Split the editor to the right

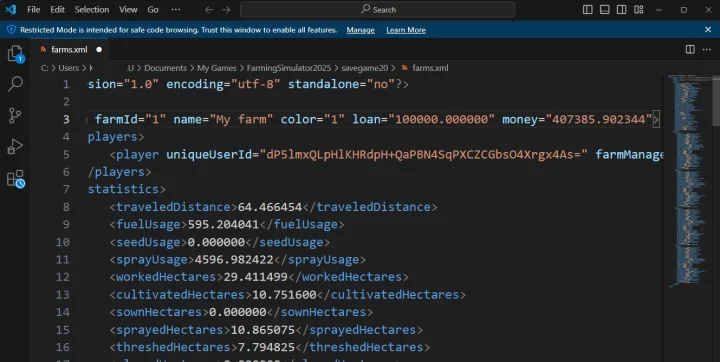[690, 49]
